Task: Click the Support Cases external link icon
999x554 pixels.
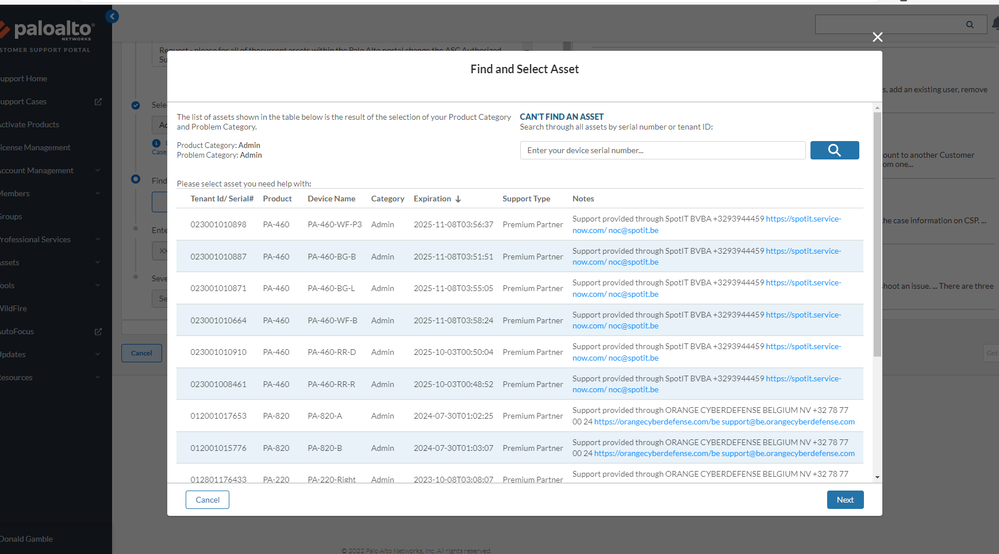Action: click(x=98, y=102)
